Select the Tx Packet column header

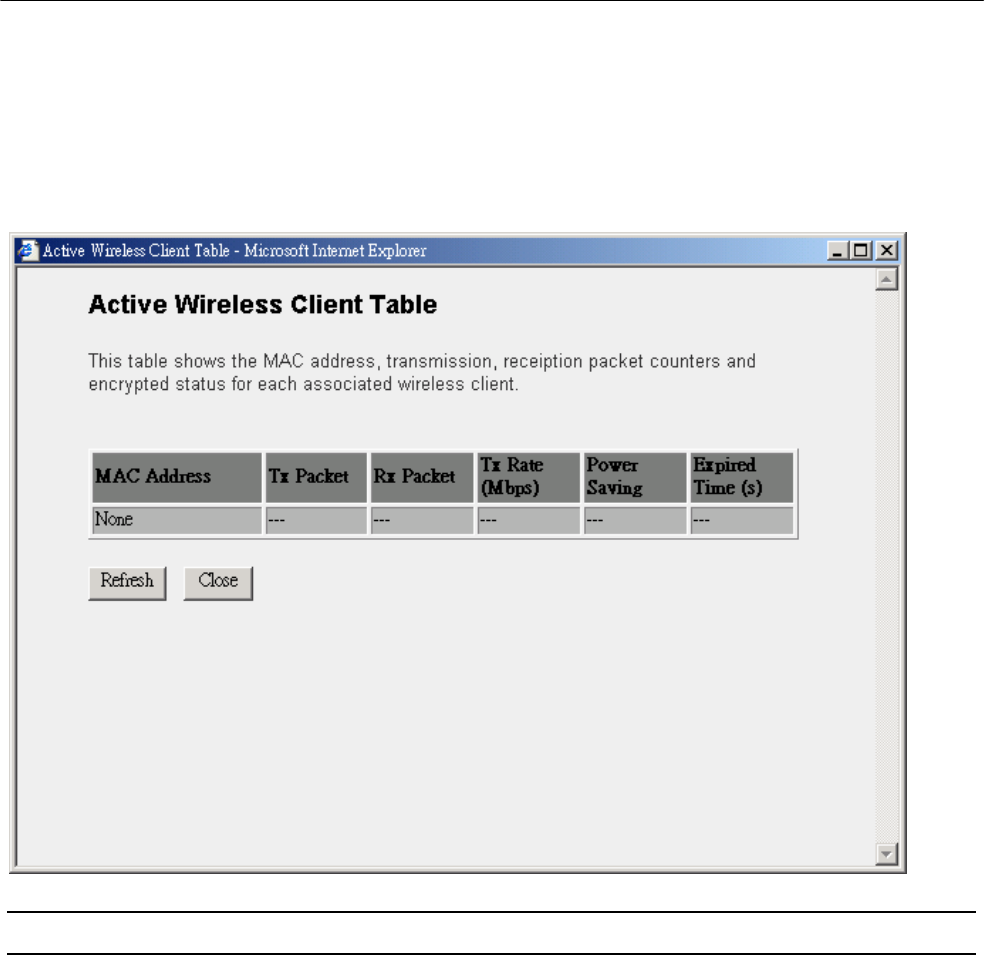(x=316, y=477)
